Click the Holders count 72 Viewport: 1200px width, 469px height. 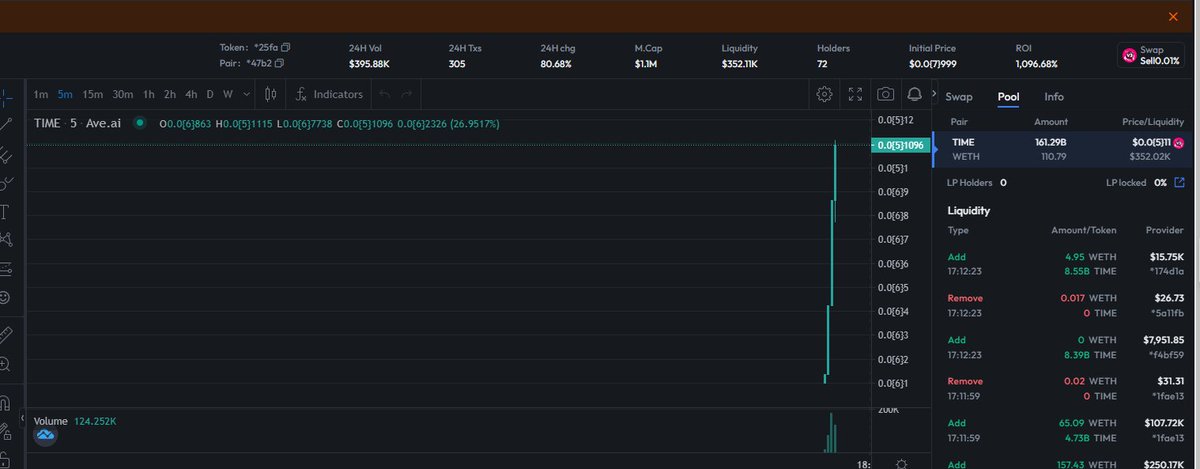coord(824,64)
